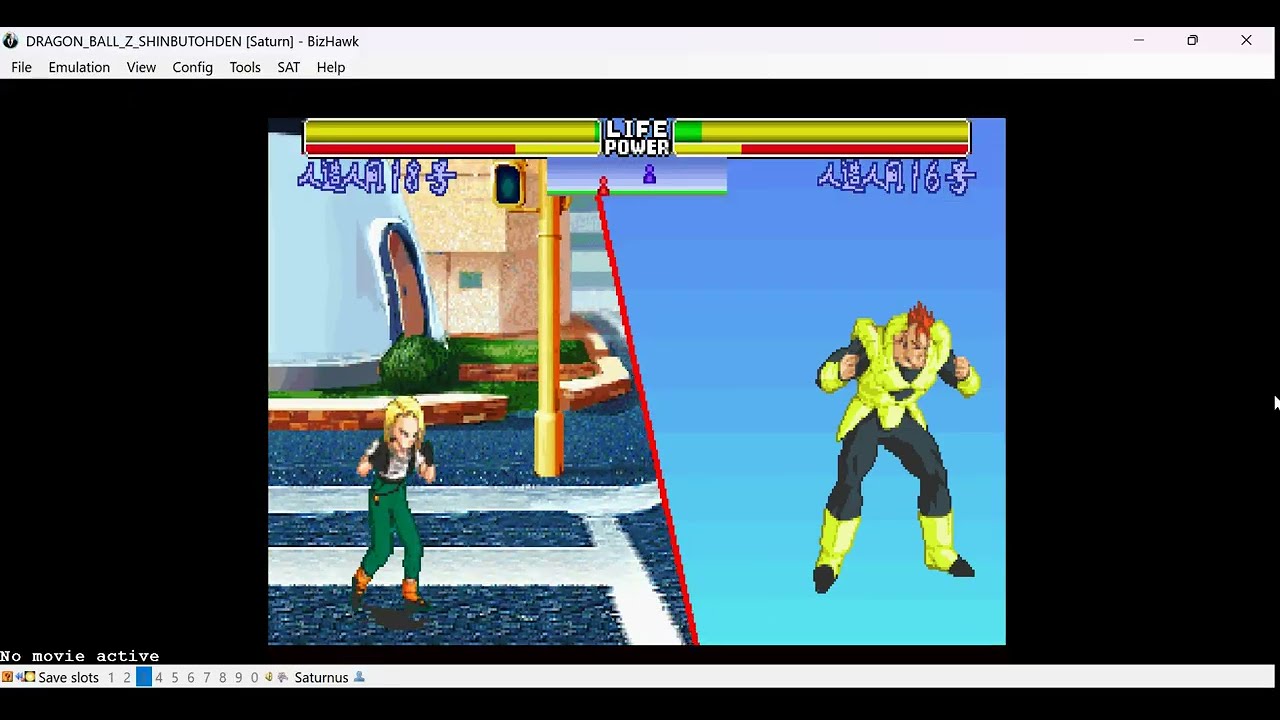
Task: Select save slot 5
Action: (175, 677)
